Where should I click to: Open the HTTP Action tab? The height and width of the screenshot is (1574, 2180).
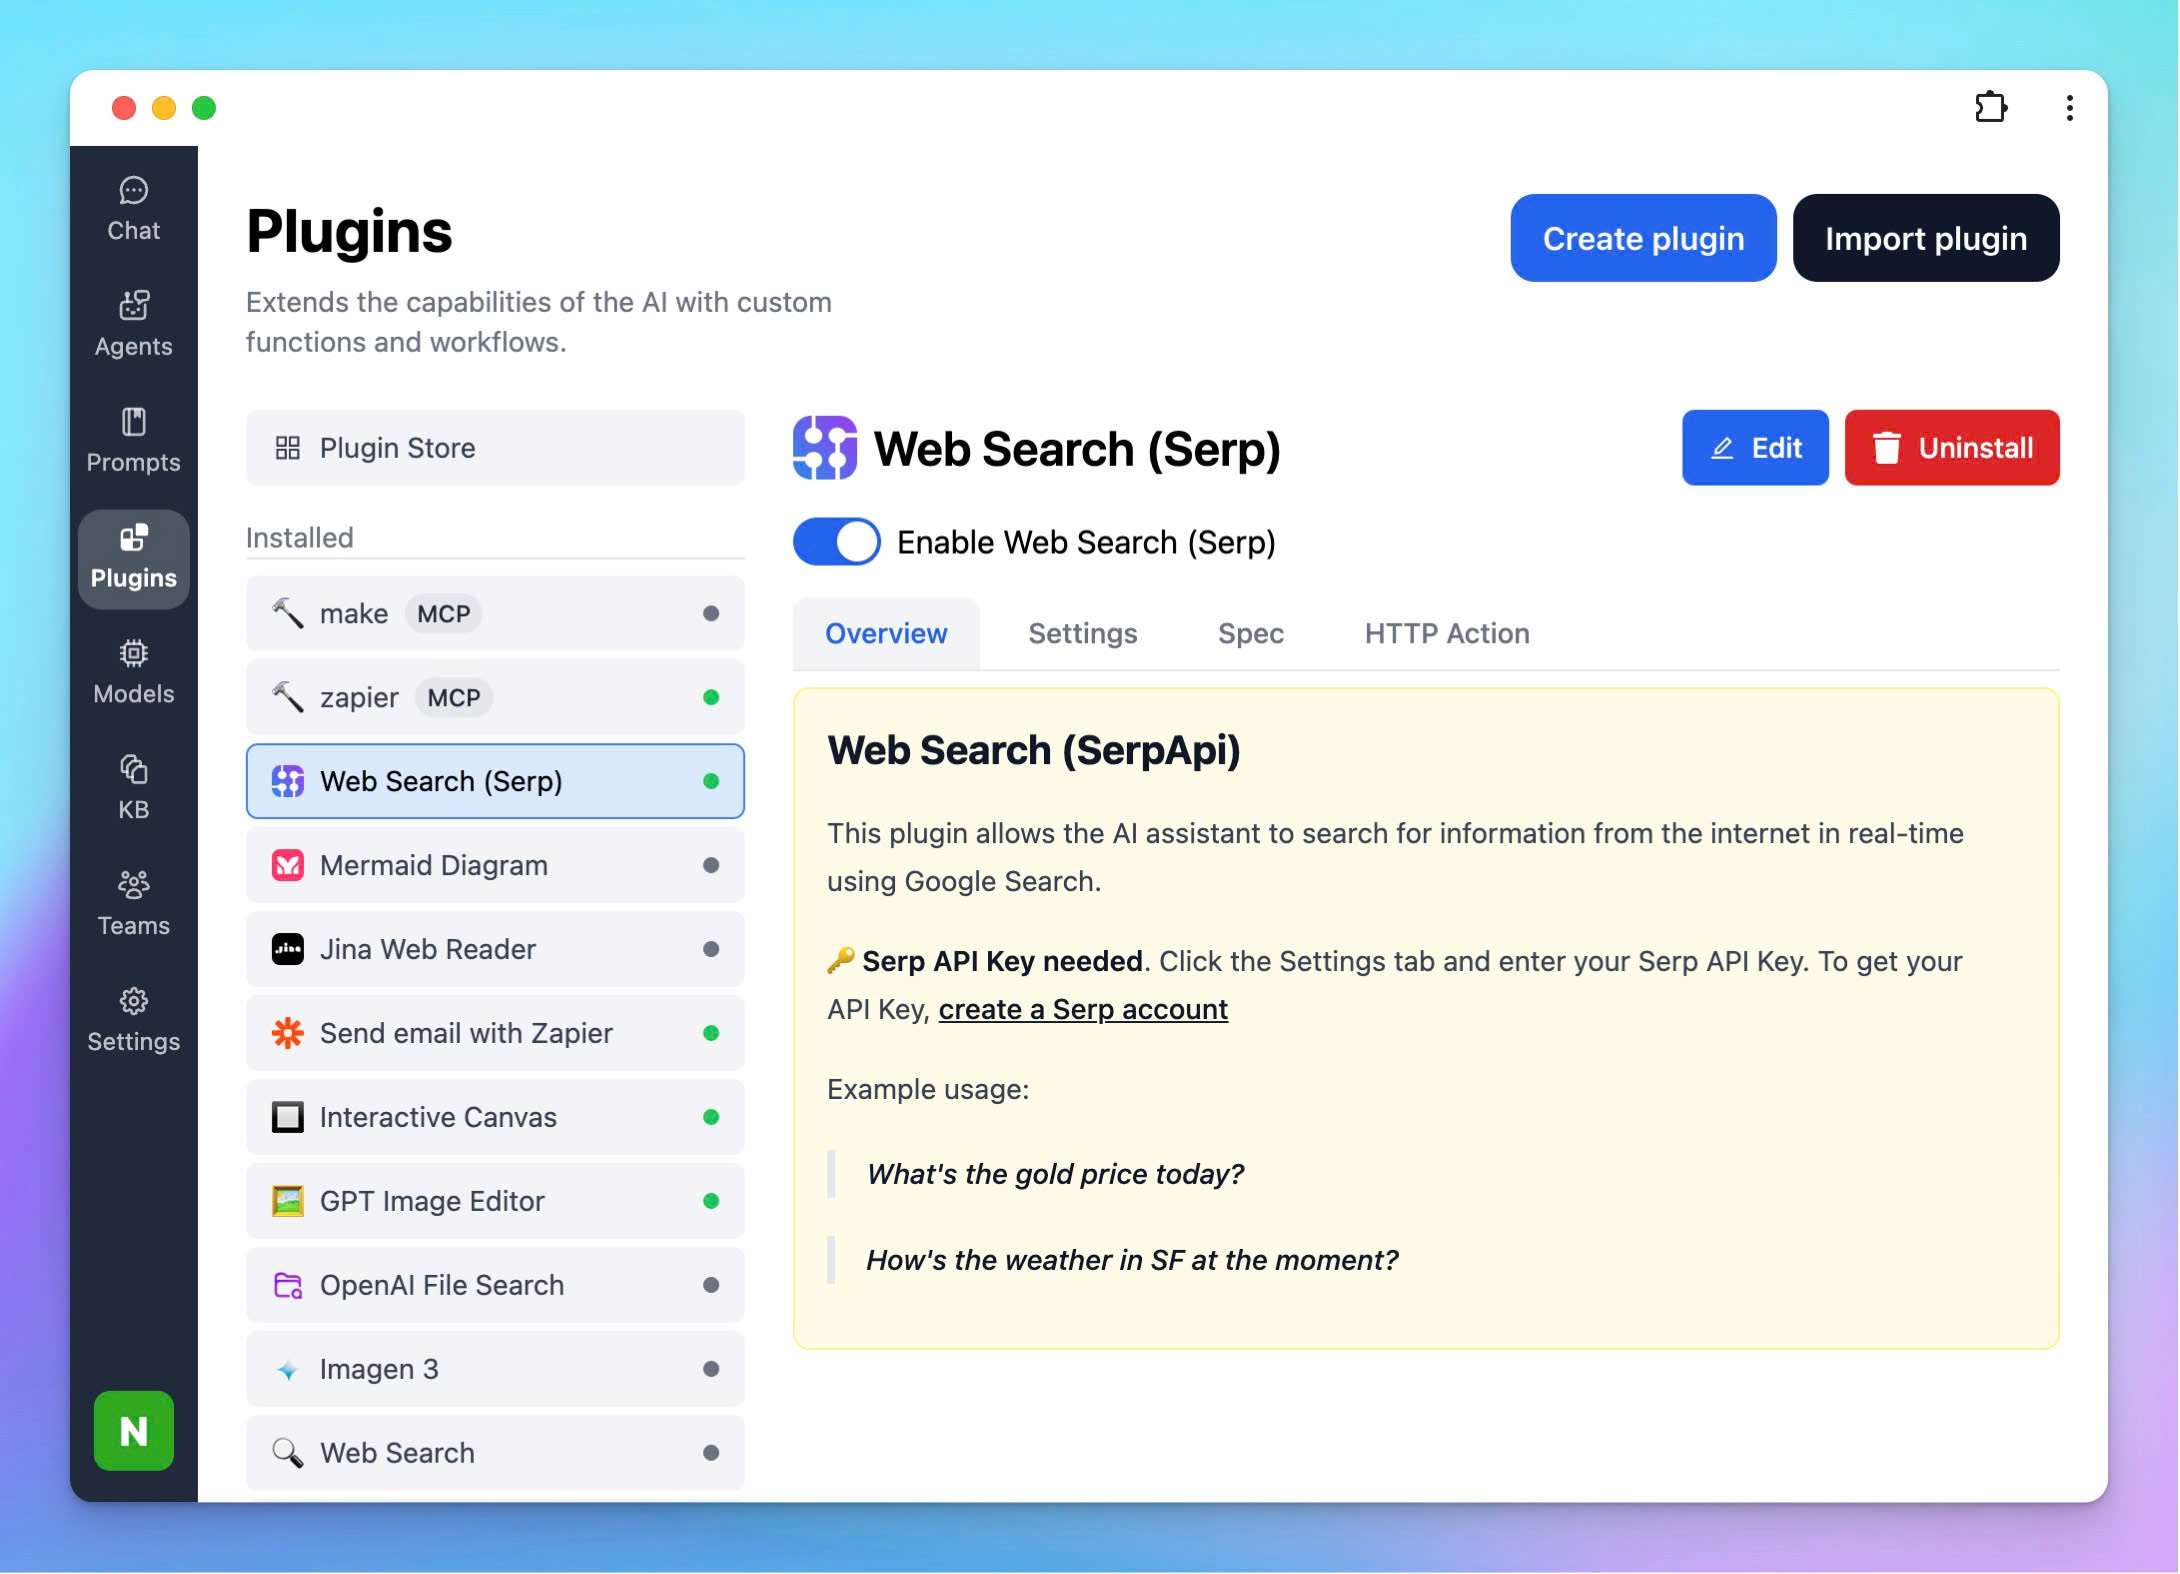[1447, 634]
